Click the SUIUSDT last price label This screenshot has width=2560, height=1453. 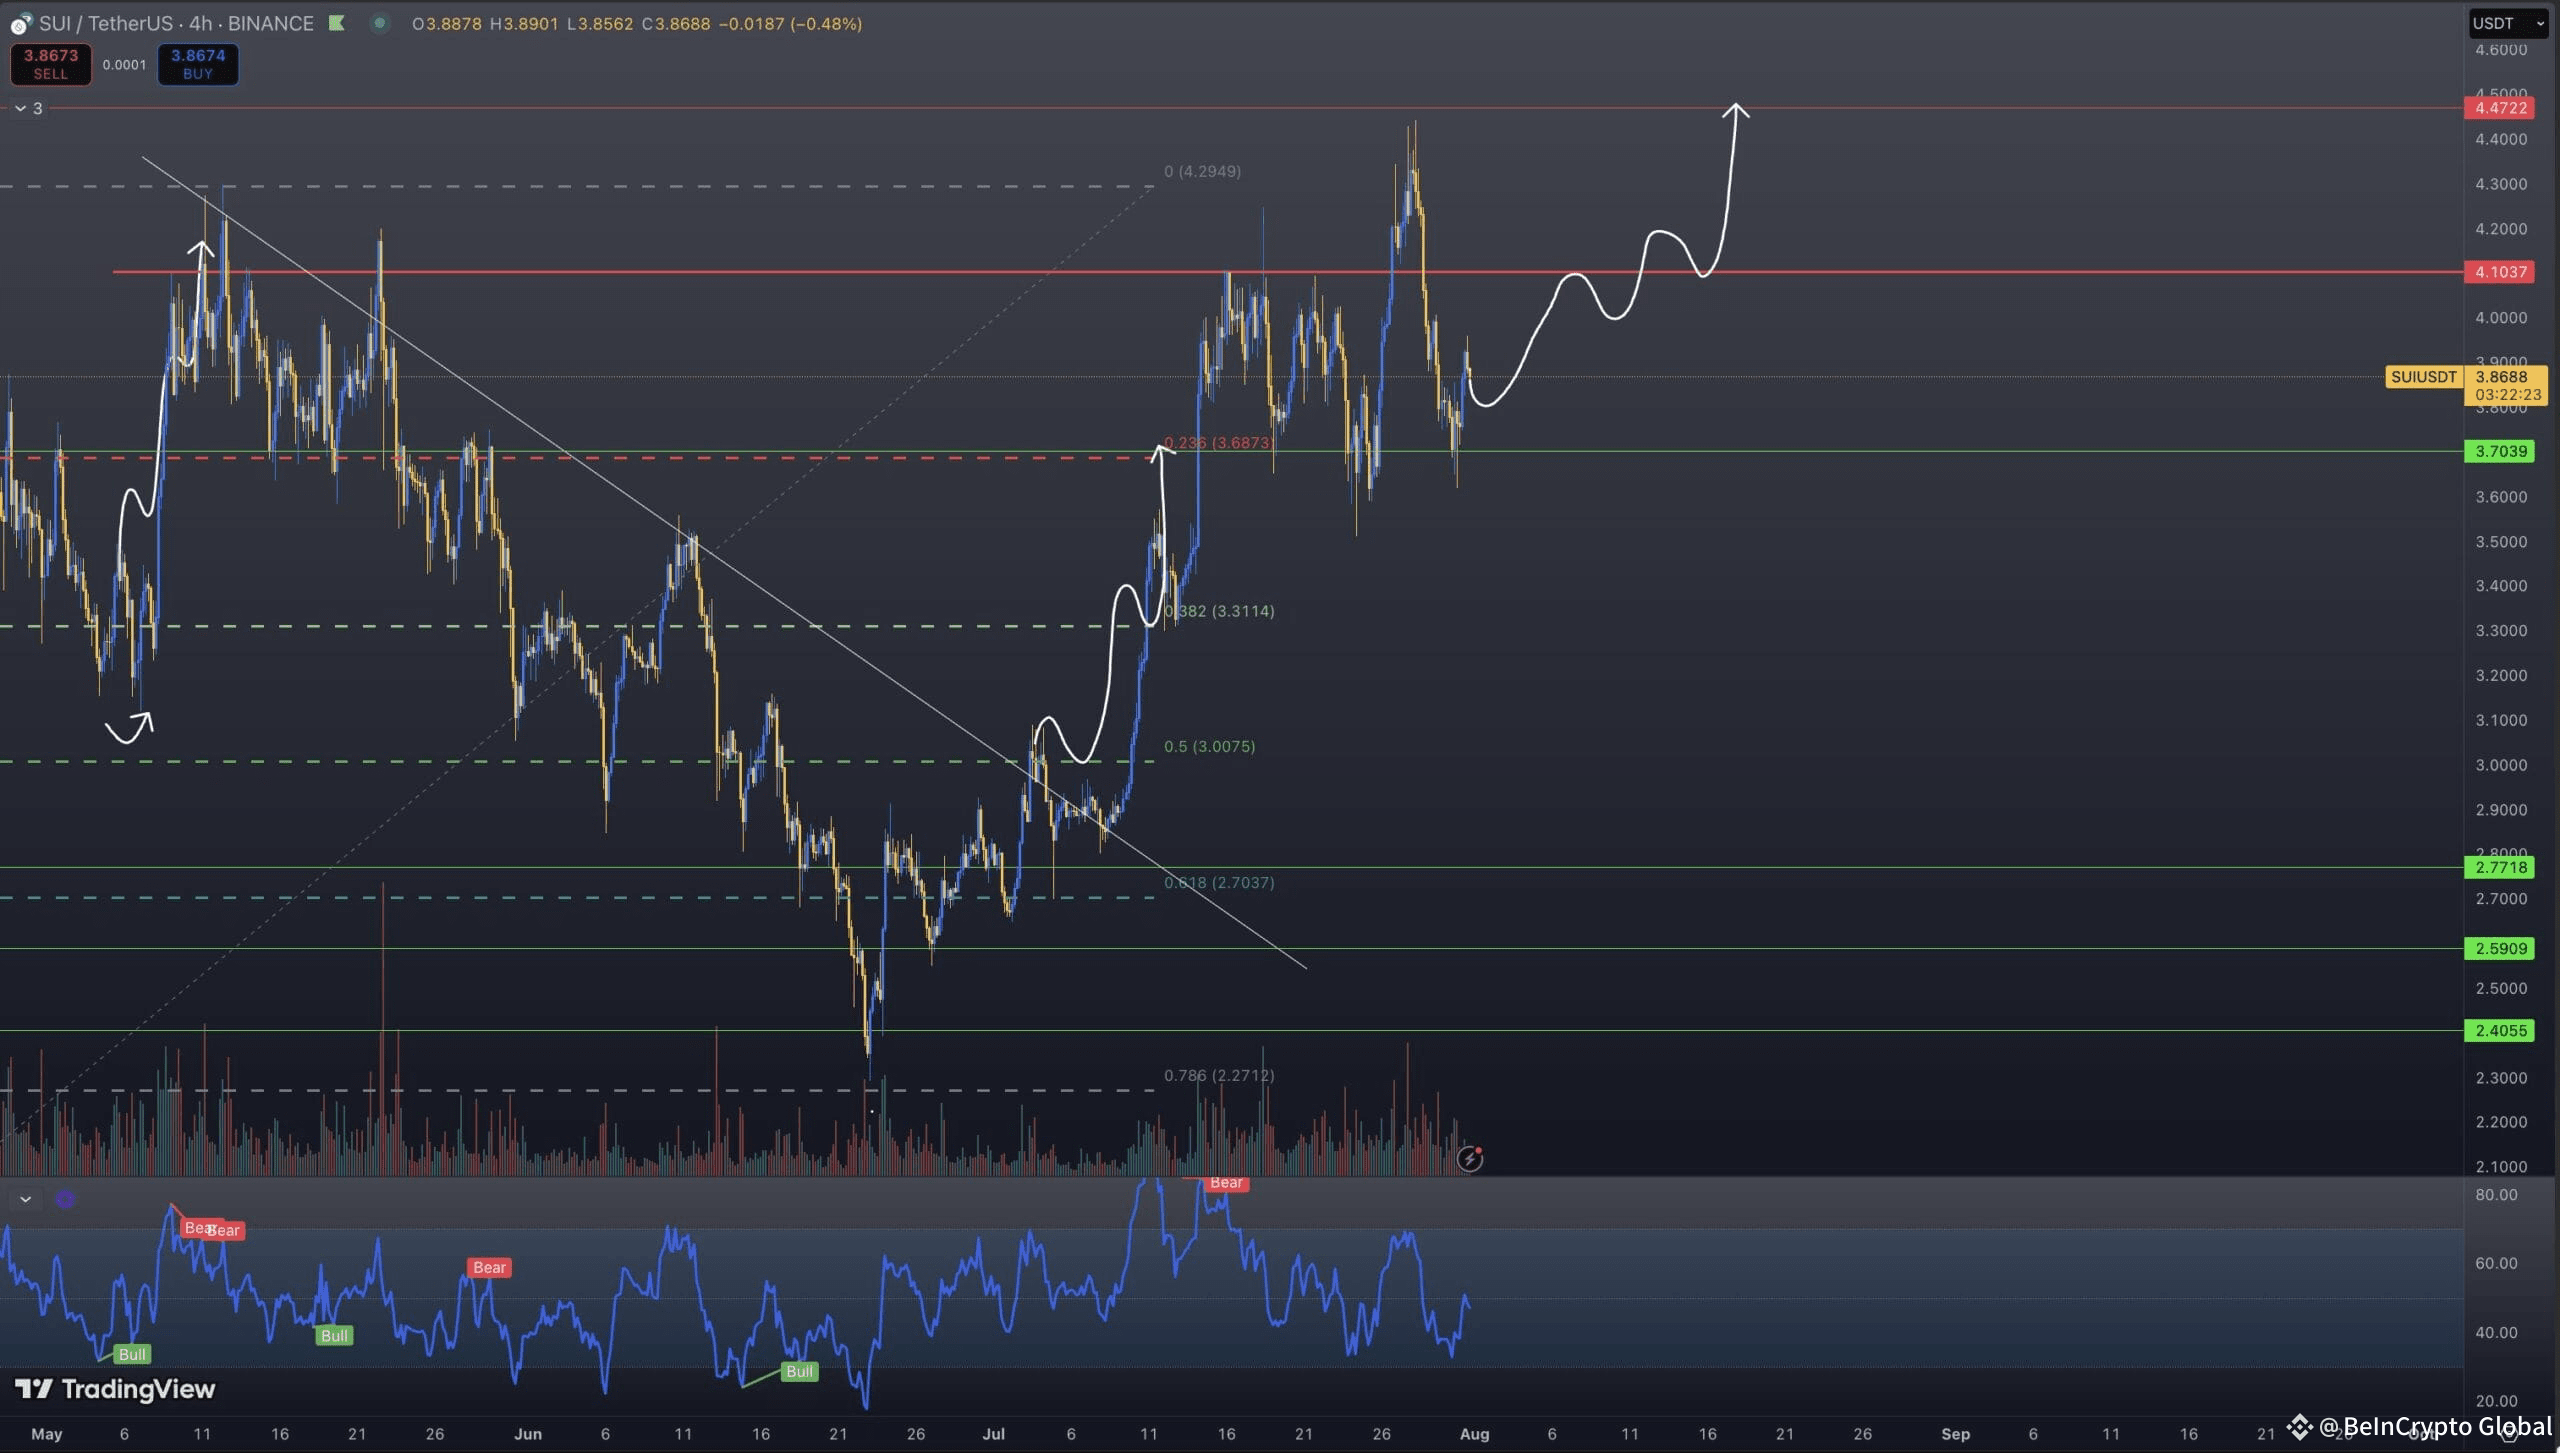[2424, 377]
